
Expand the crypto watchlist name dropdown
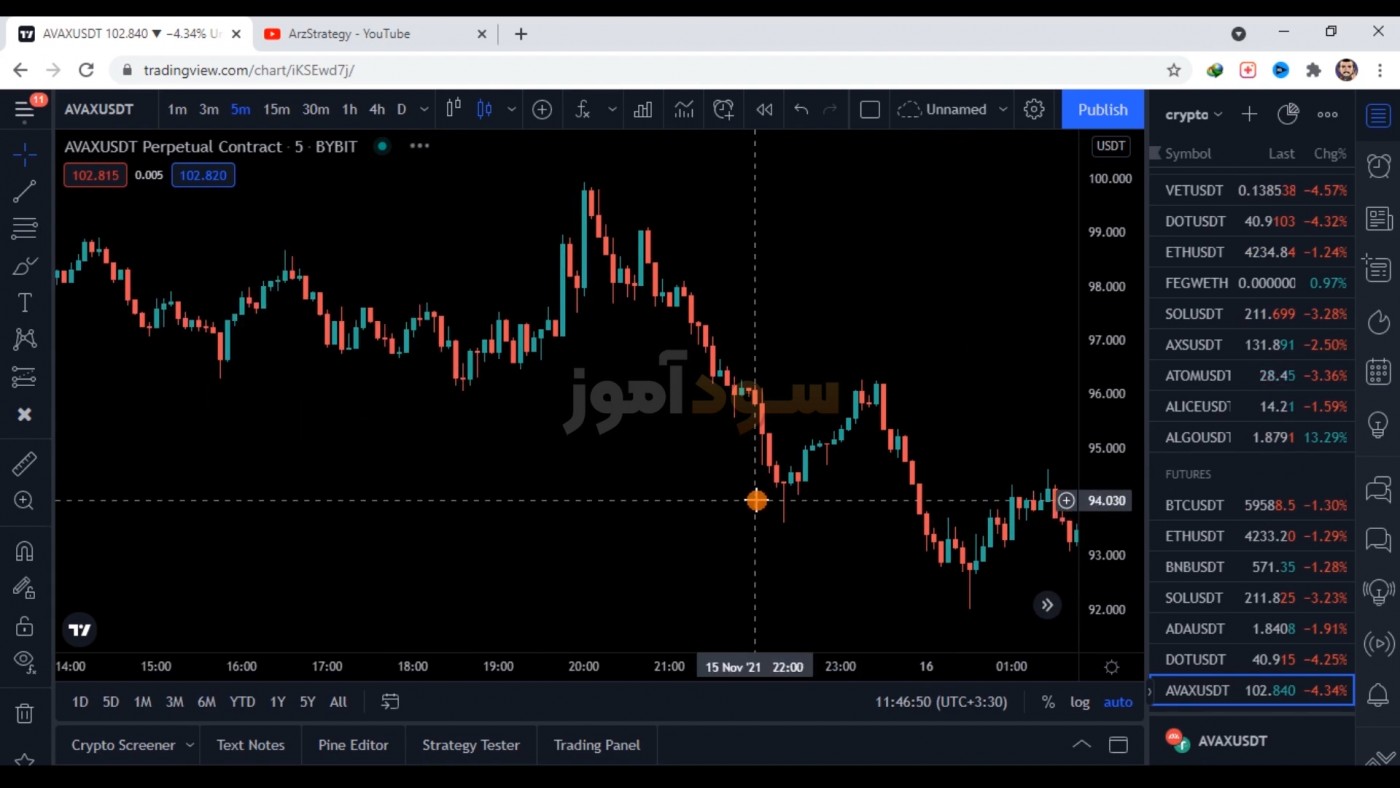pyautogui.click(x=1194, y=115)
